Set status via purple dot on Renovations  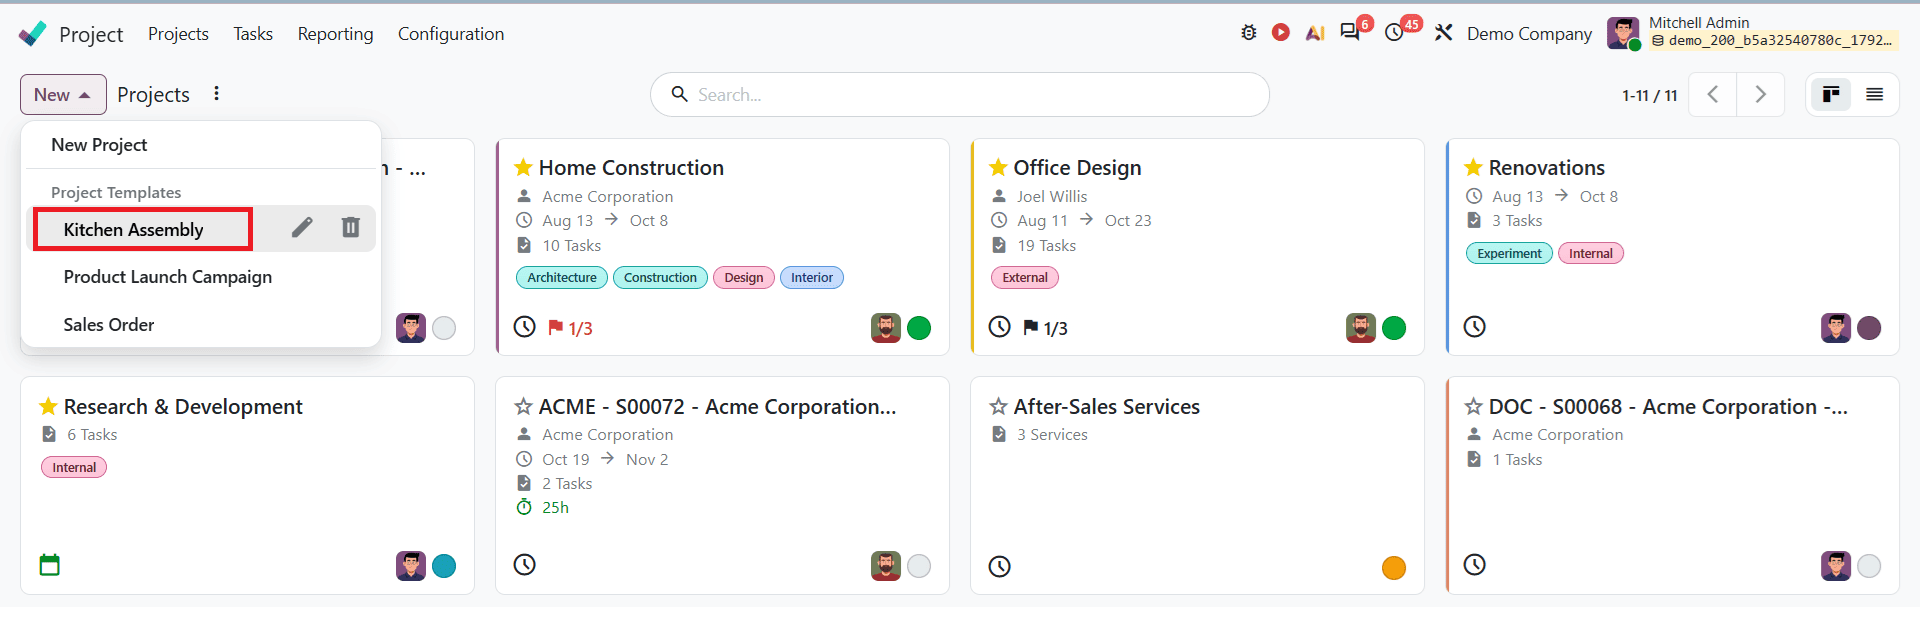tap(1869, 328)
